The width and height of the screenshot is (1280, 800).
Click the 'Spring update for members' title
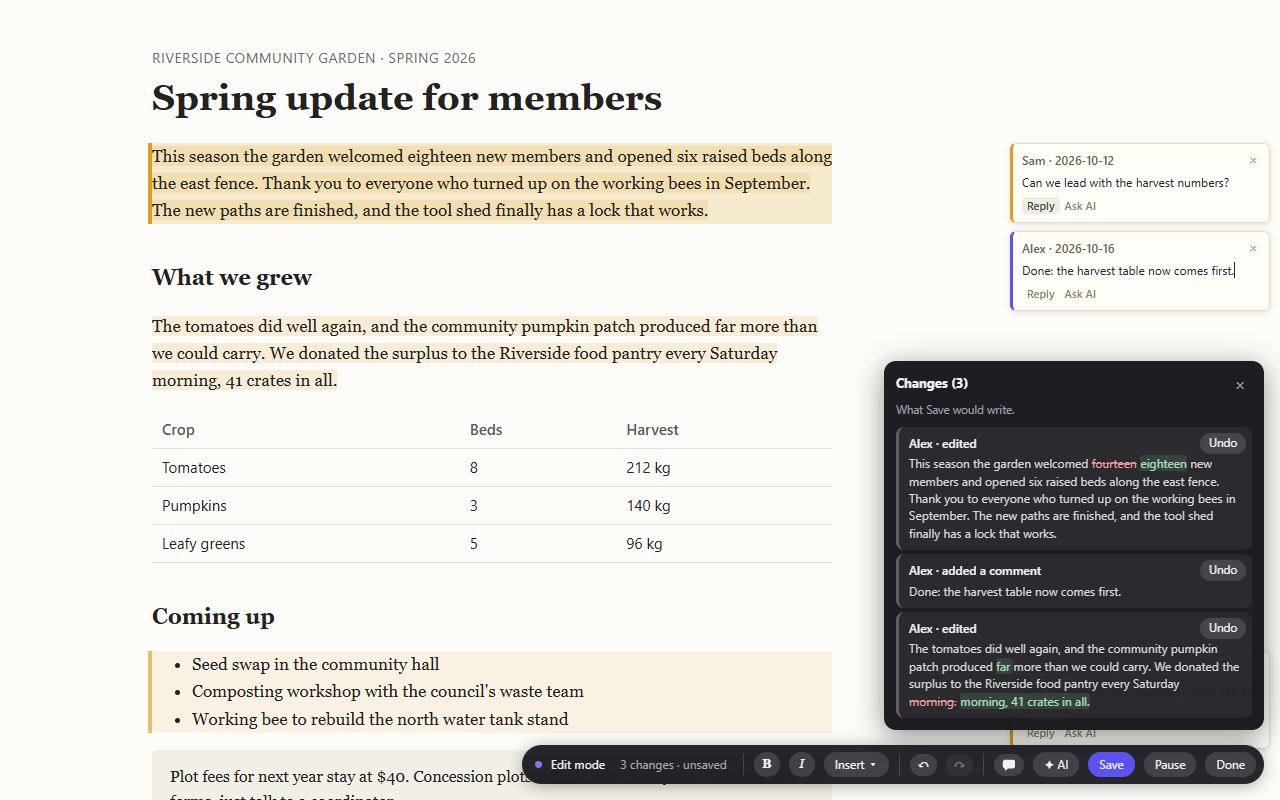point(407,98)
